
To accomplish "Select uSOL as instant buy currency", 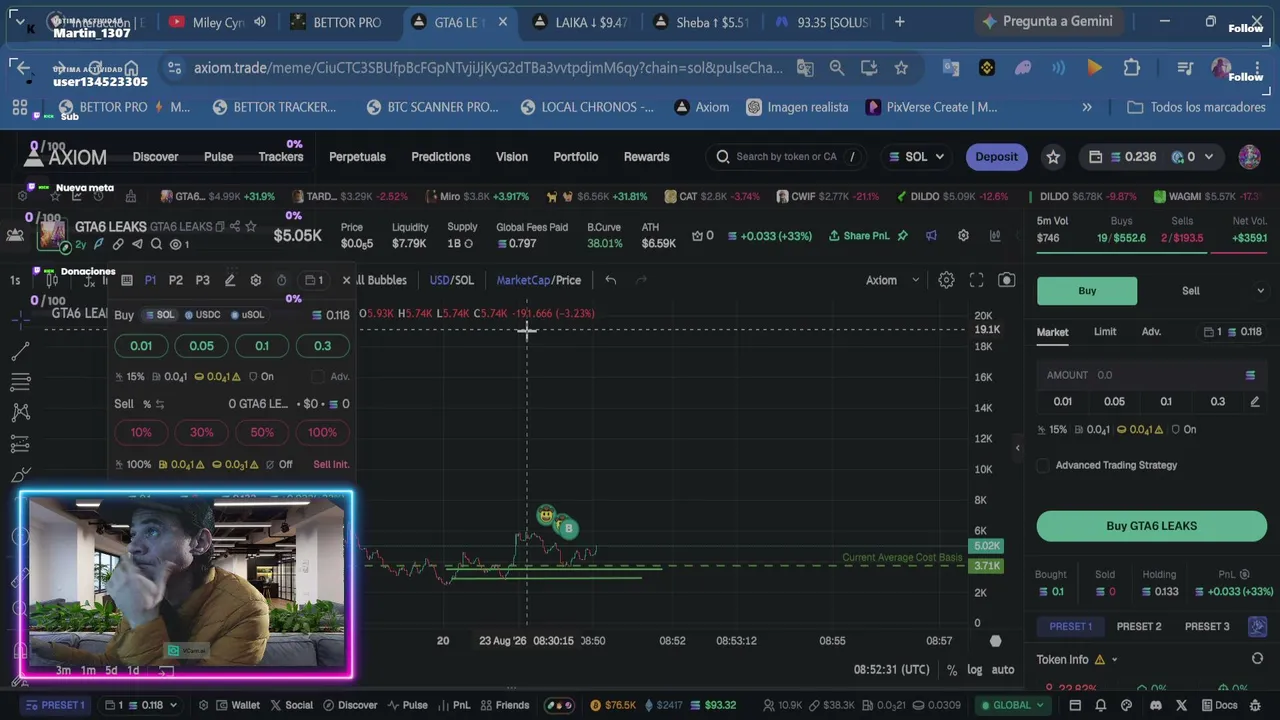I will pos(247,315).
